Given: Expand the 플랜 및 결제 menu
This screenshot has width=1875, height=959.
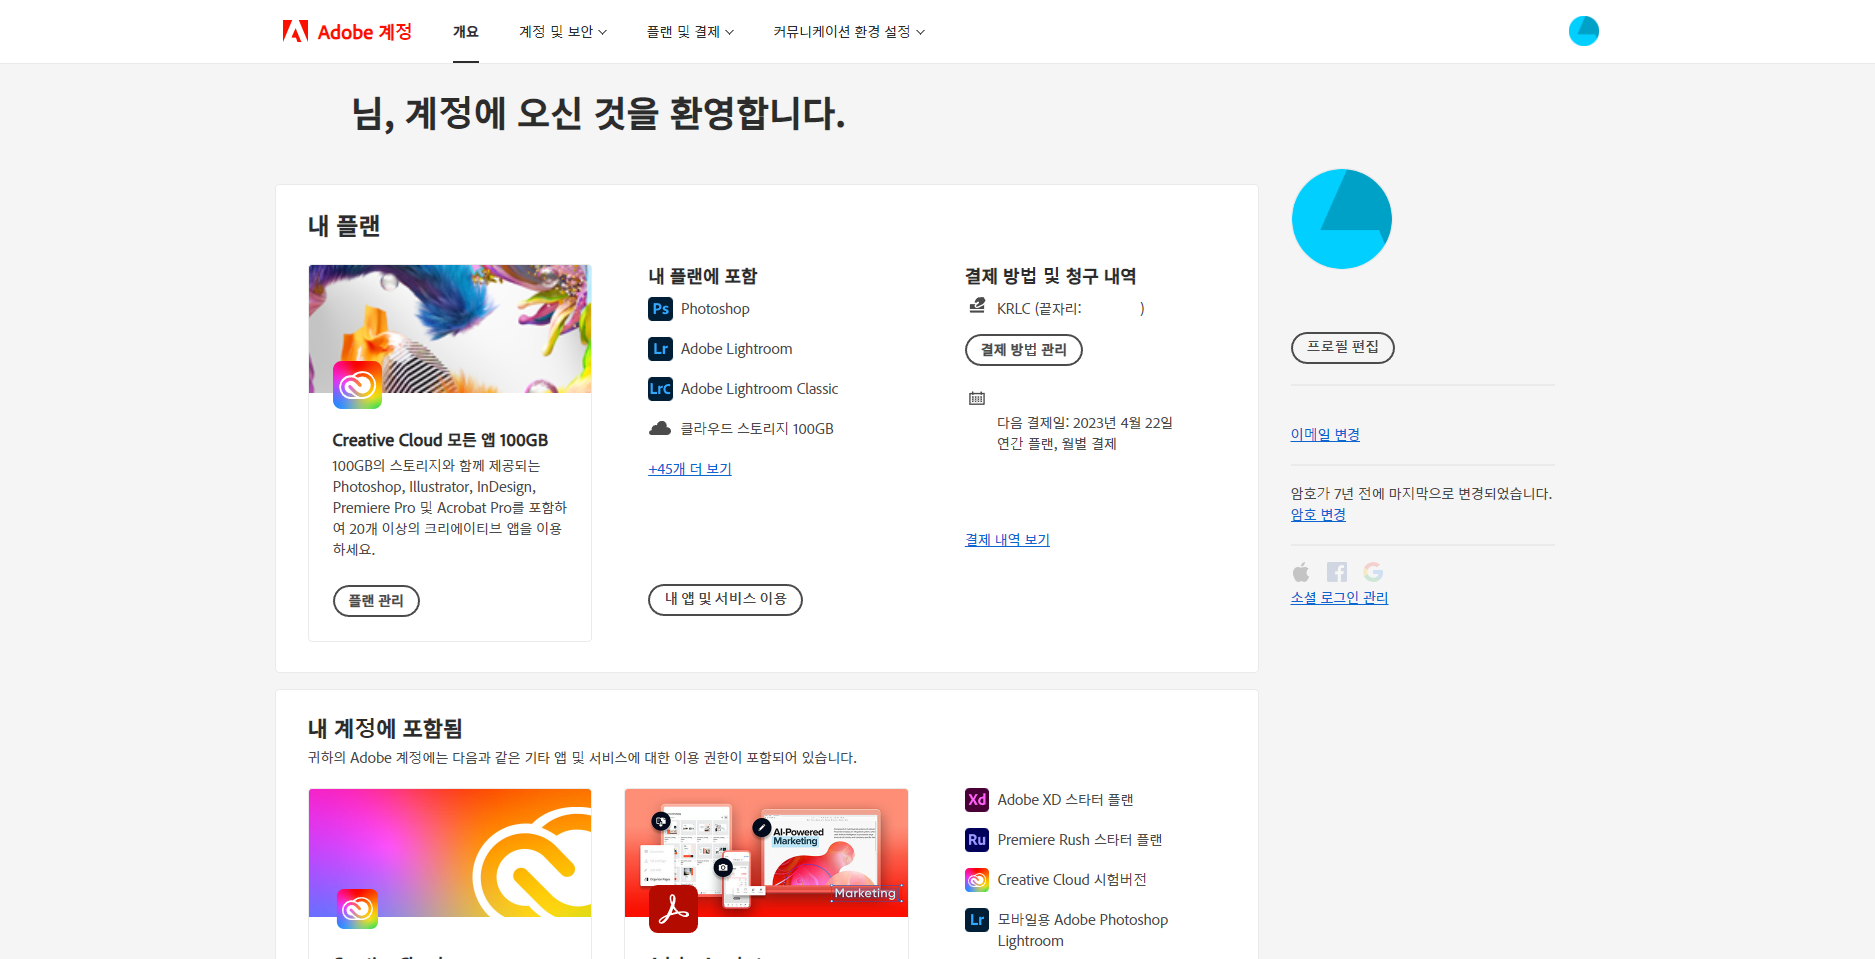Looking at the screenshot, I should click(x=690, y=32).
